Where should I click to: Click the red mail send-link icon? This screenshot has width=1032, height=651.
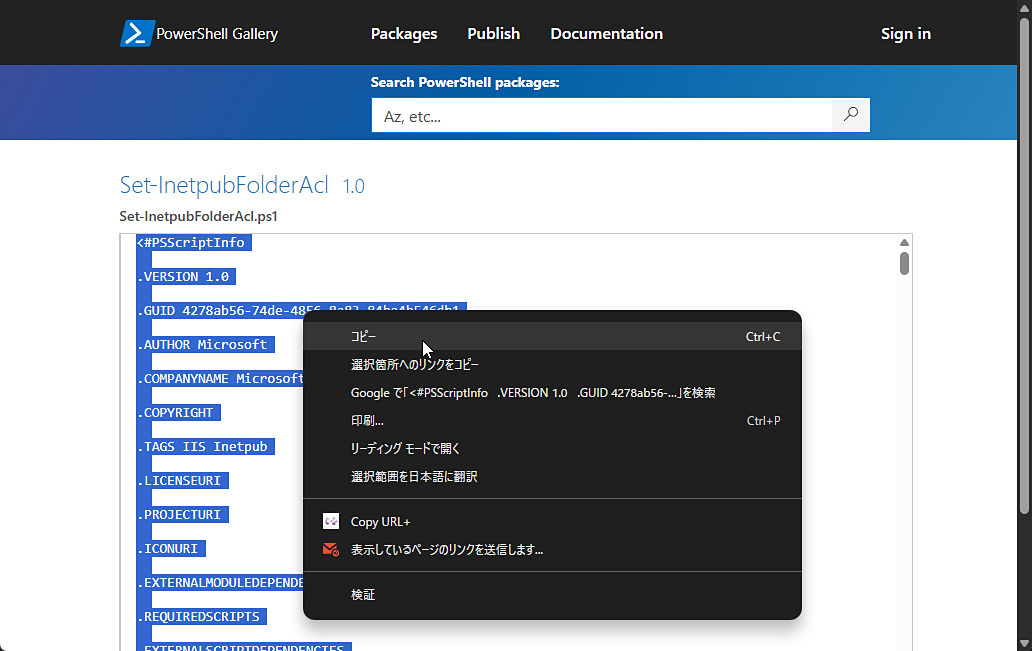[x=330, y=549]
